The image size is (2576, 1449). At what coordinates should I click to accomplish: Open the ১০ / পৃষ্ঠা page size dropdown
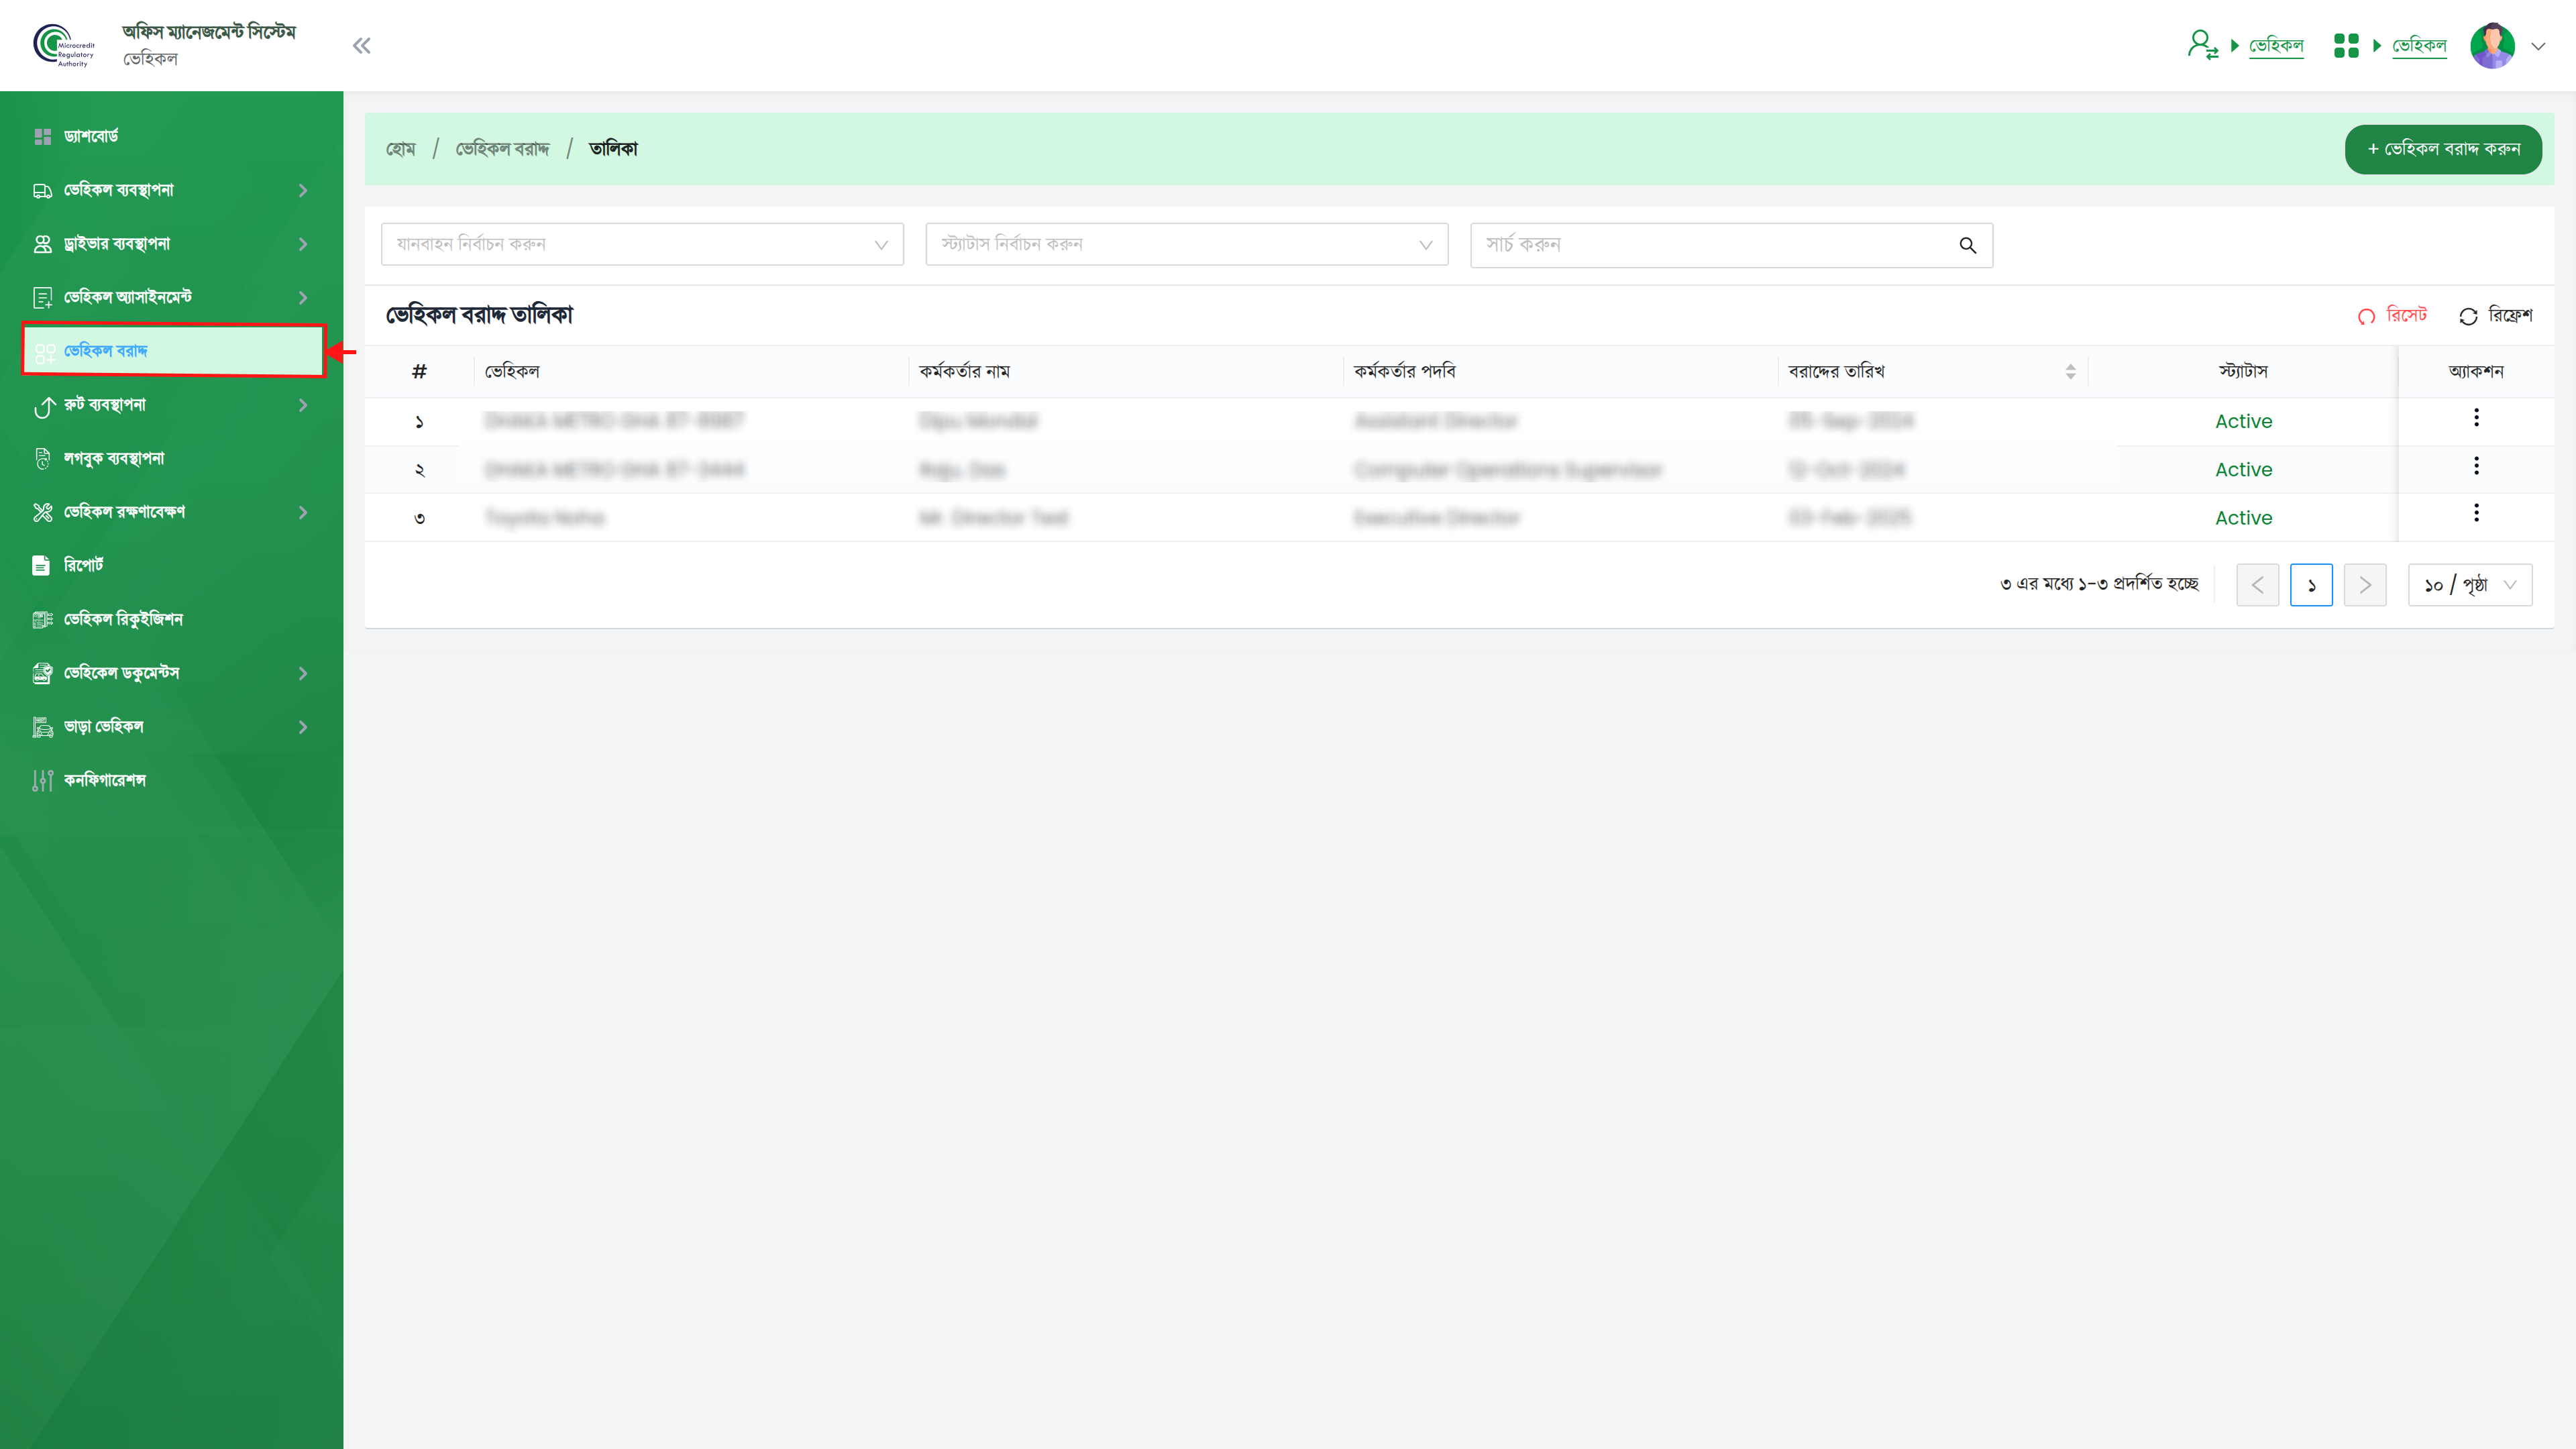click(x=2470, y=585)
